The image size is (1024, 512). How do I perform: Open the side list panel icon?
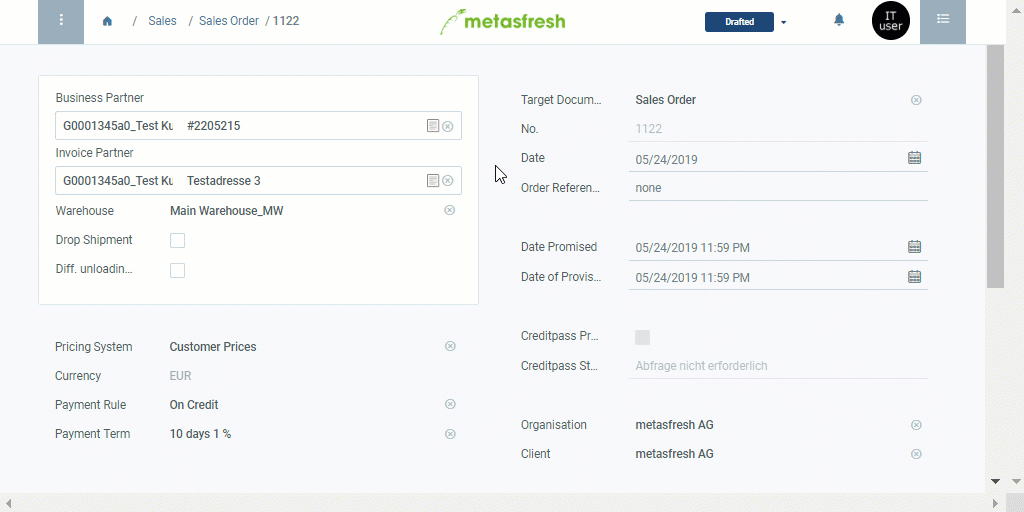click(942, 22)
